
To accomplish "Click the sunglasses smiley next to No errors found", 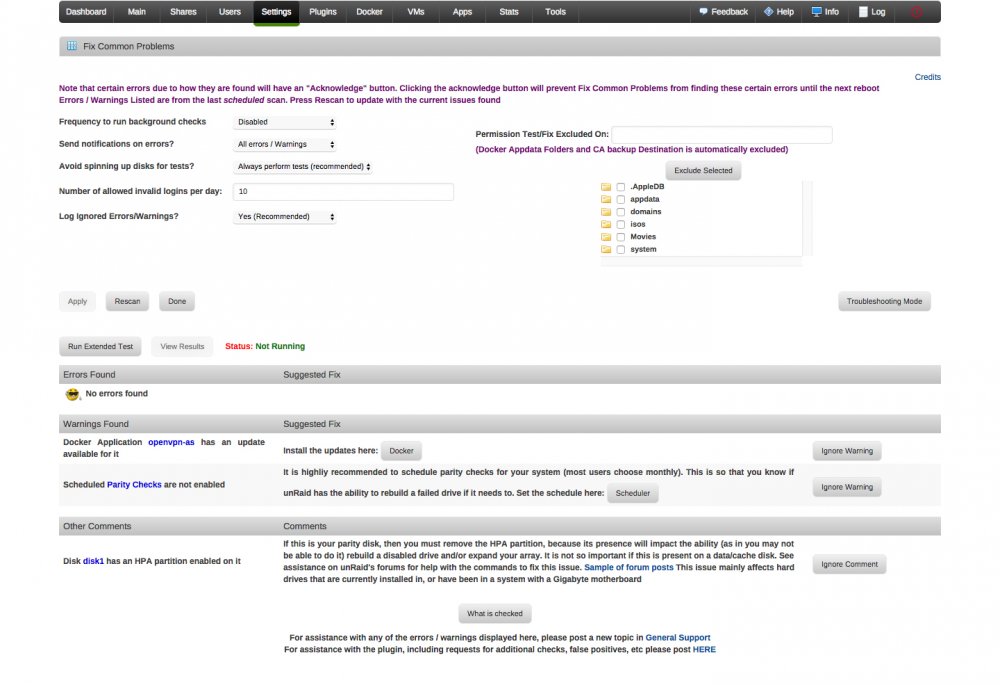I will (x=73, y=395).
